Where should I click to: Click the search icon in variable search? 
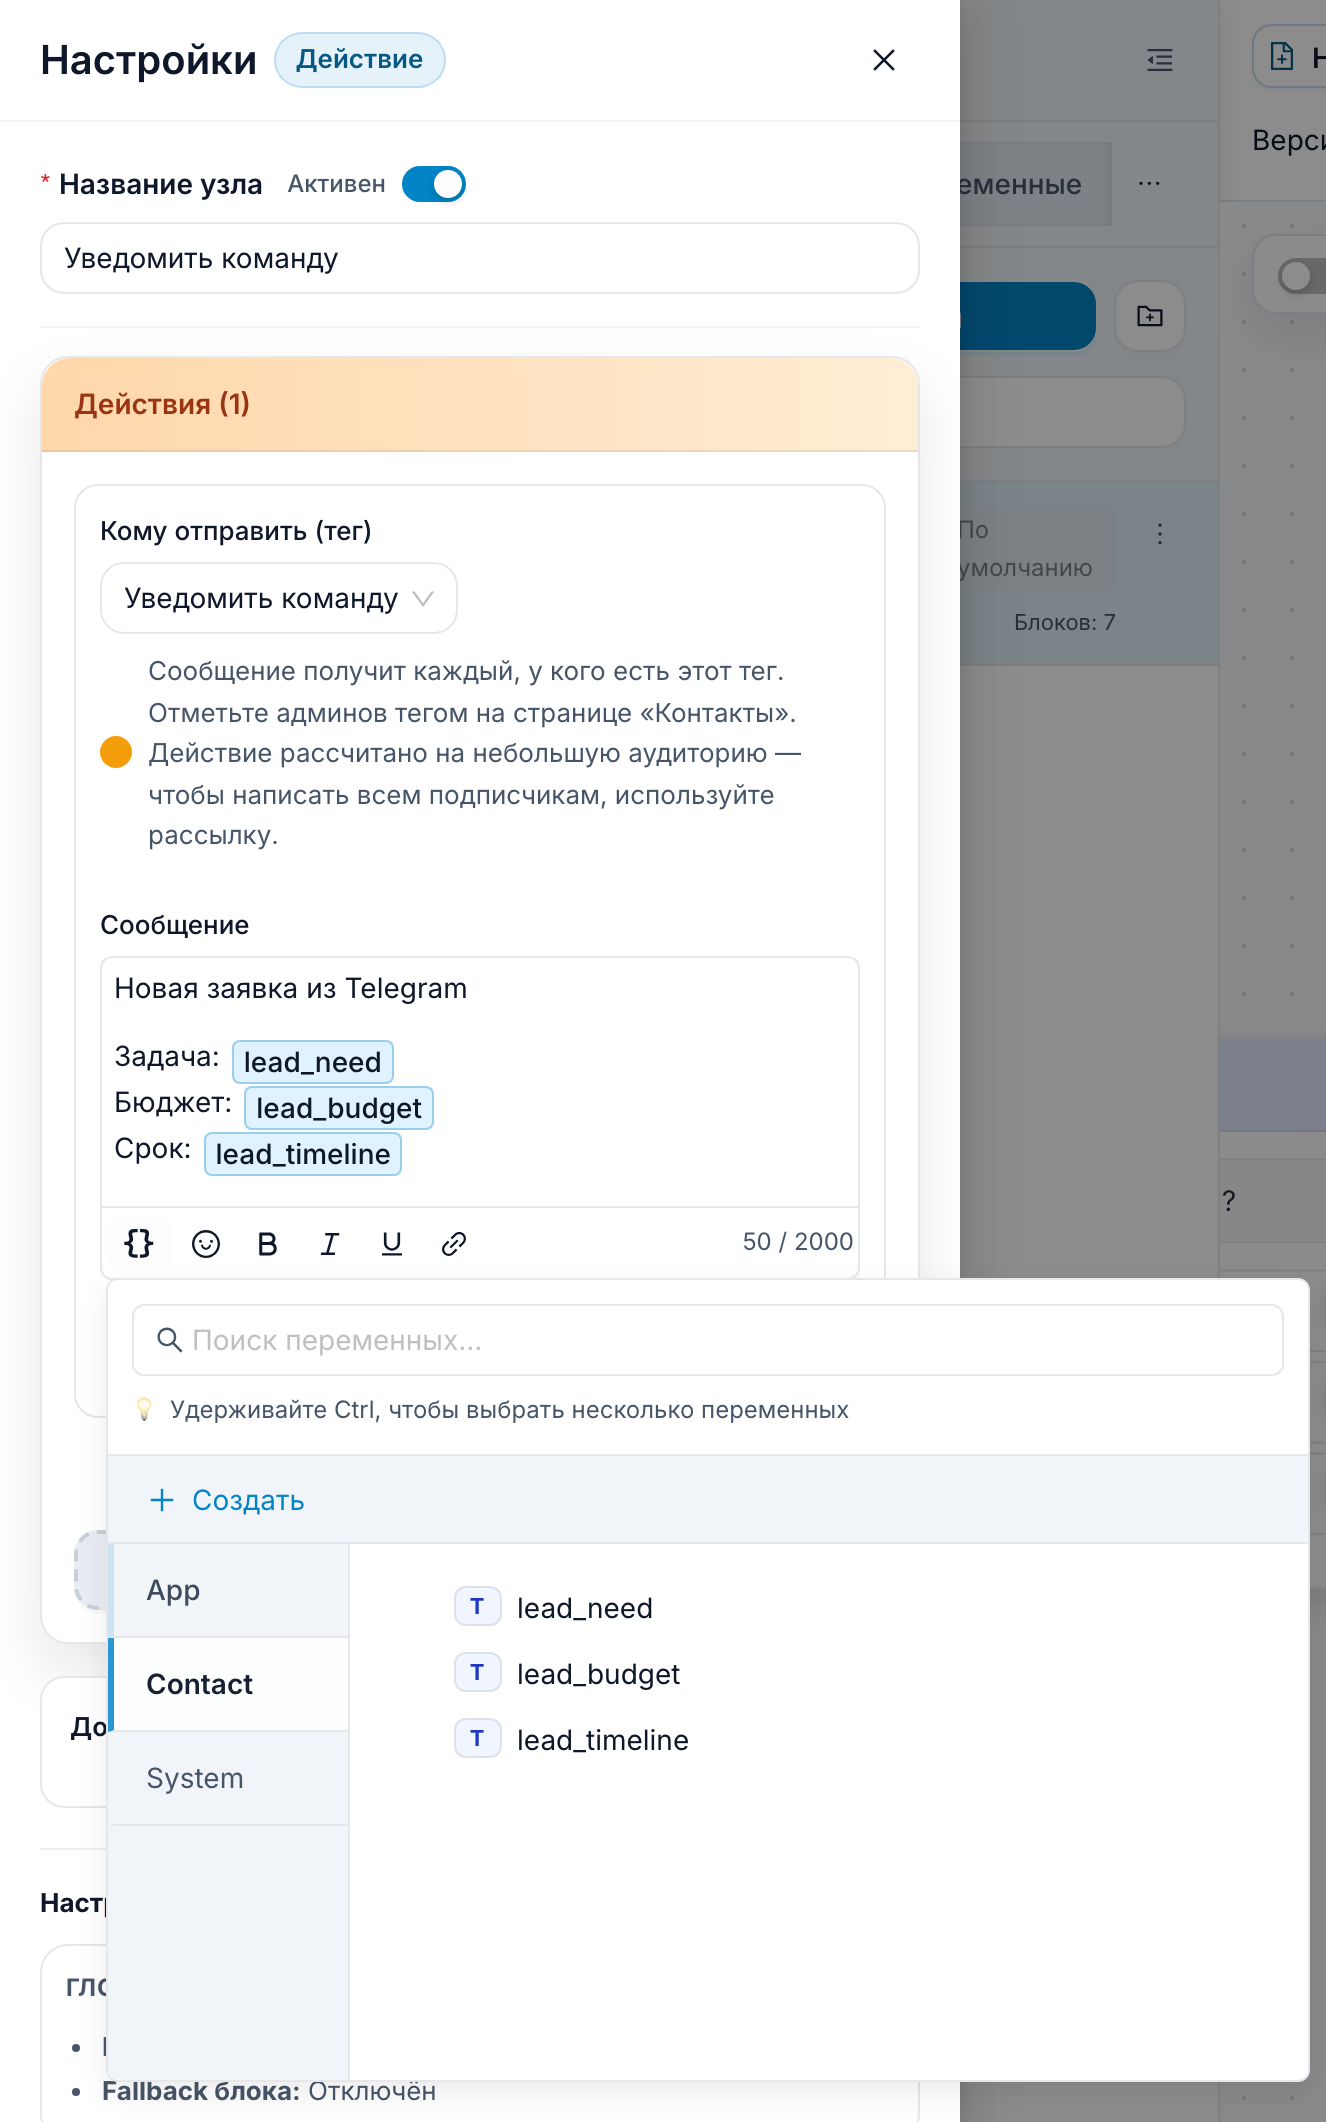[170, 1340]
